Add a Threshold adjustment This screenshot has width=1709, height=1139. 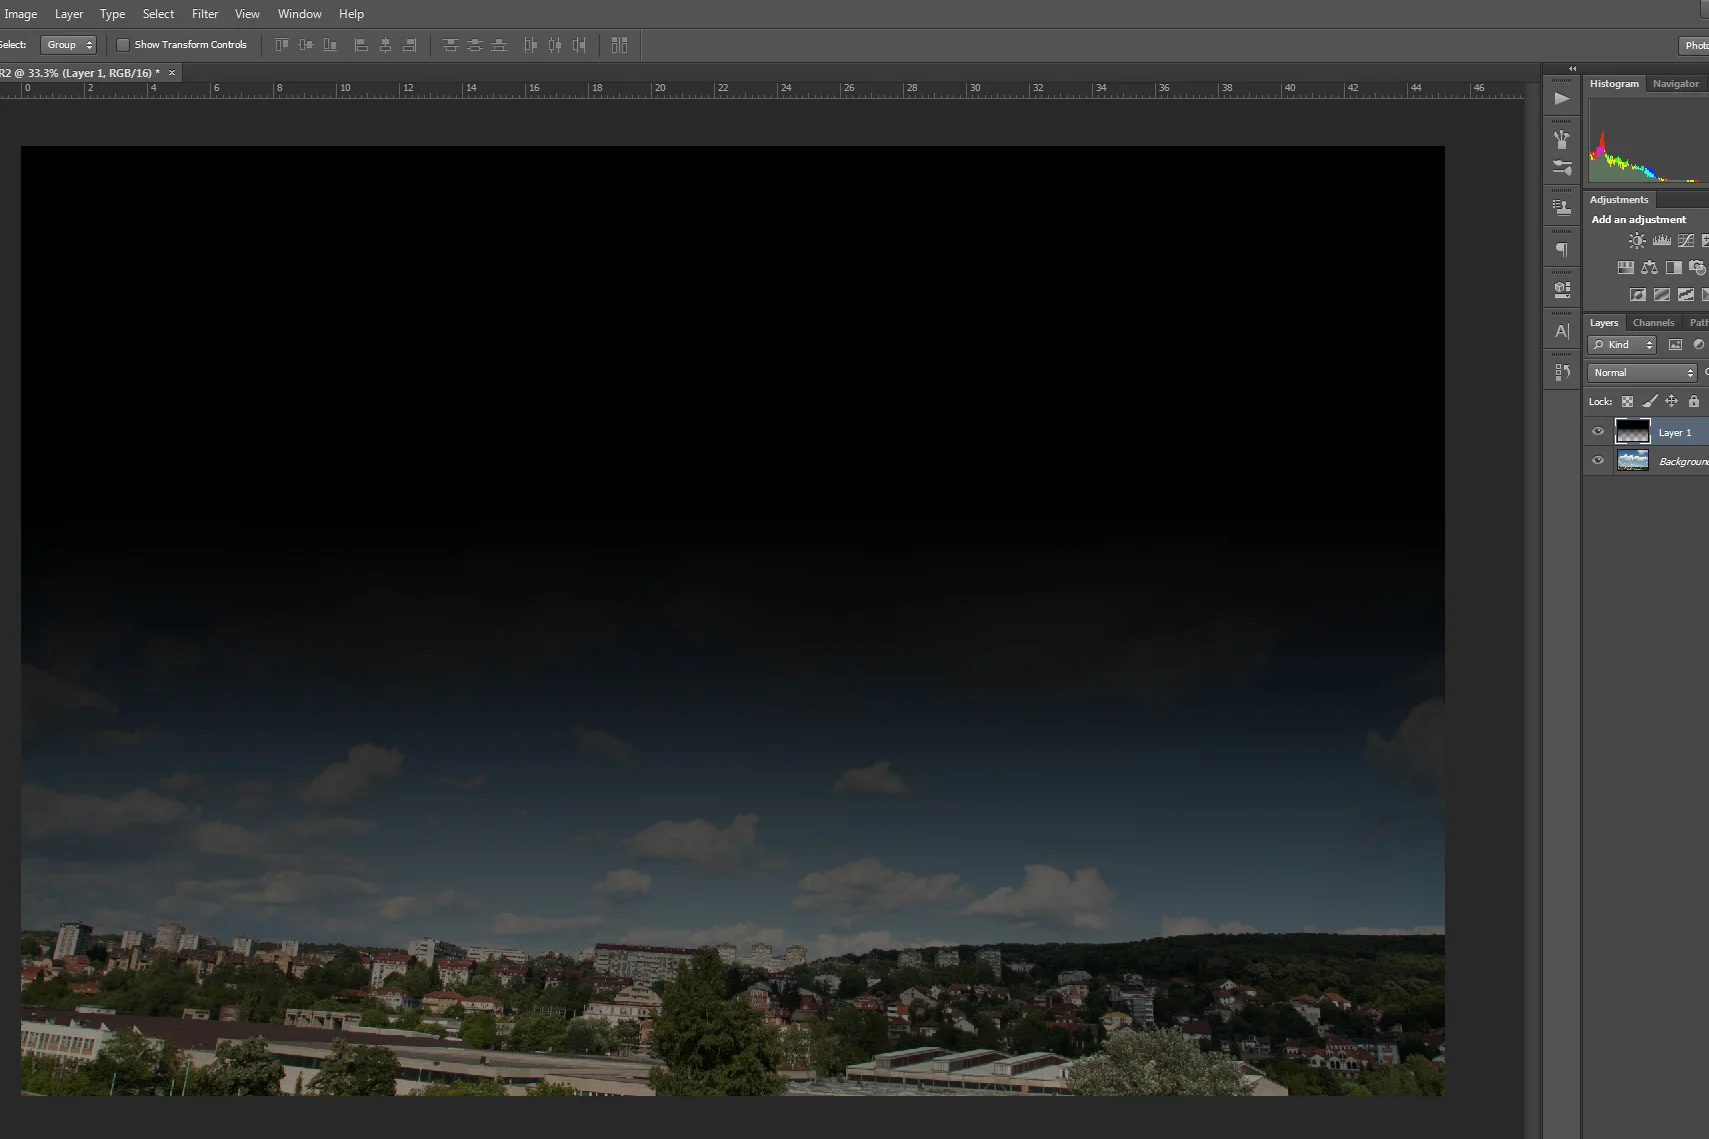[1685, 295]
